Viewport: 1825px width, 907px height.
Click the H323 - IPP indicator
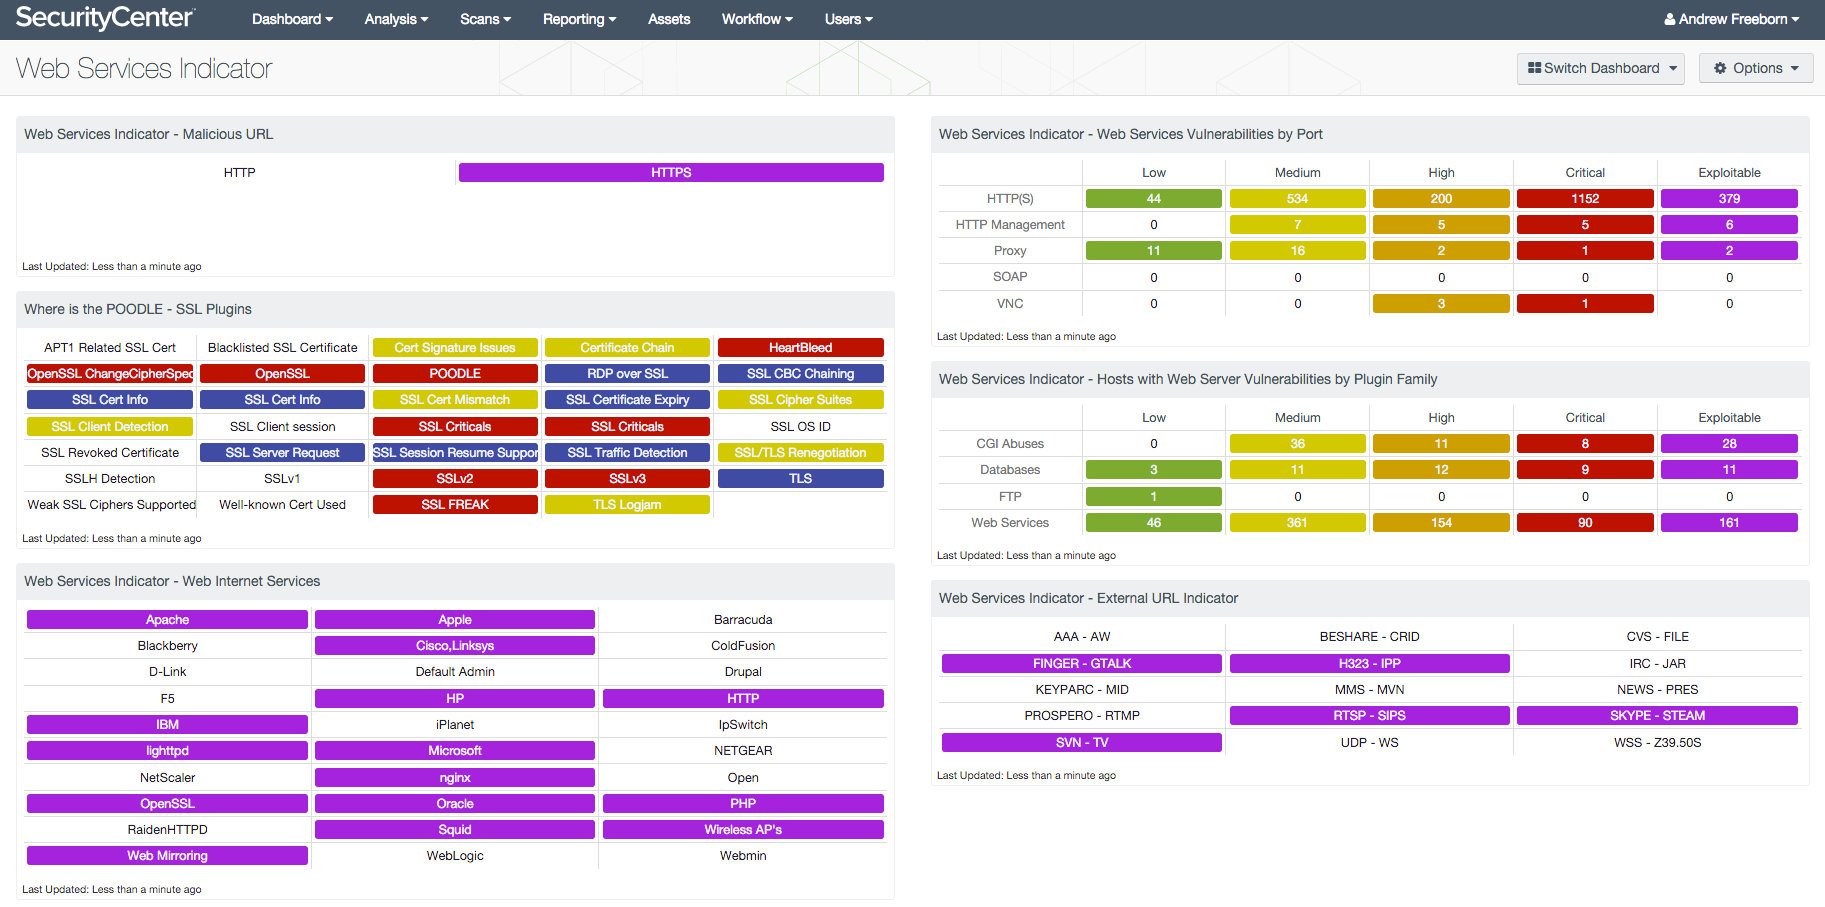click(1369, 664)
